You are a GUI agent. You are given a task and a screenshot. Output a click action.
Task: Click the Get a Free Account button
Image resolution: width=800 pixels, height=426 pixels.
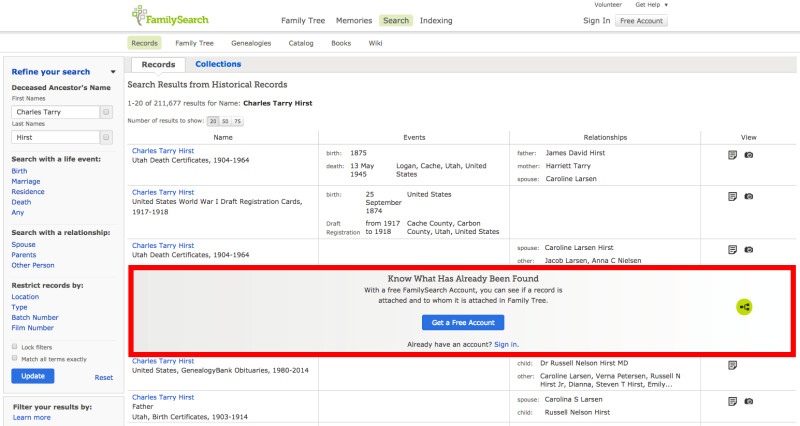463,322
